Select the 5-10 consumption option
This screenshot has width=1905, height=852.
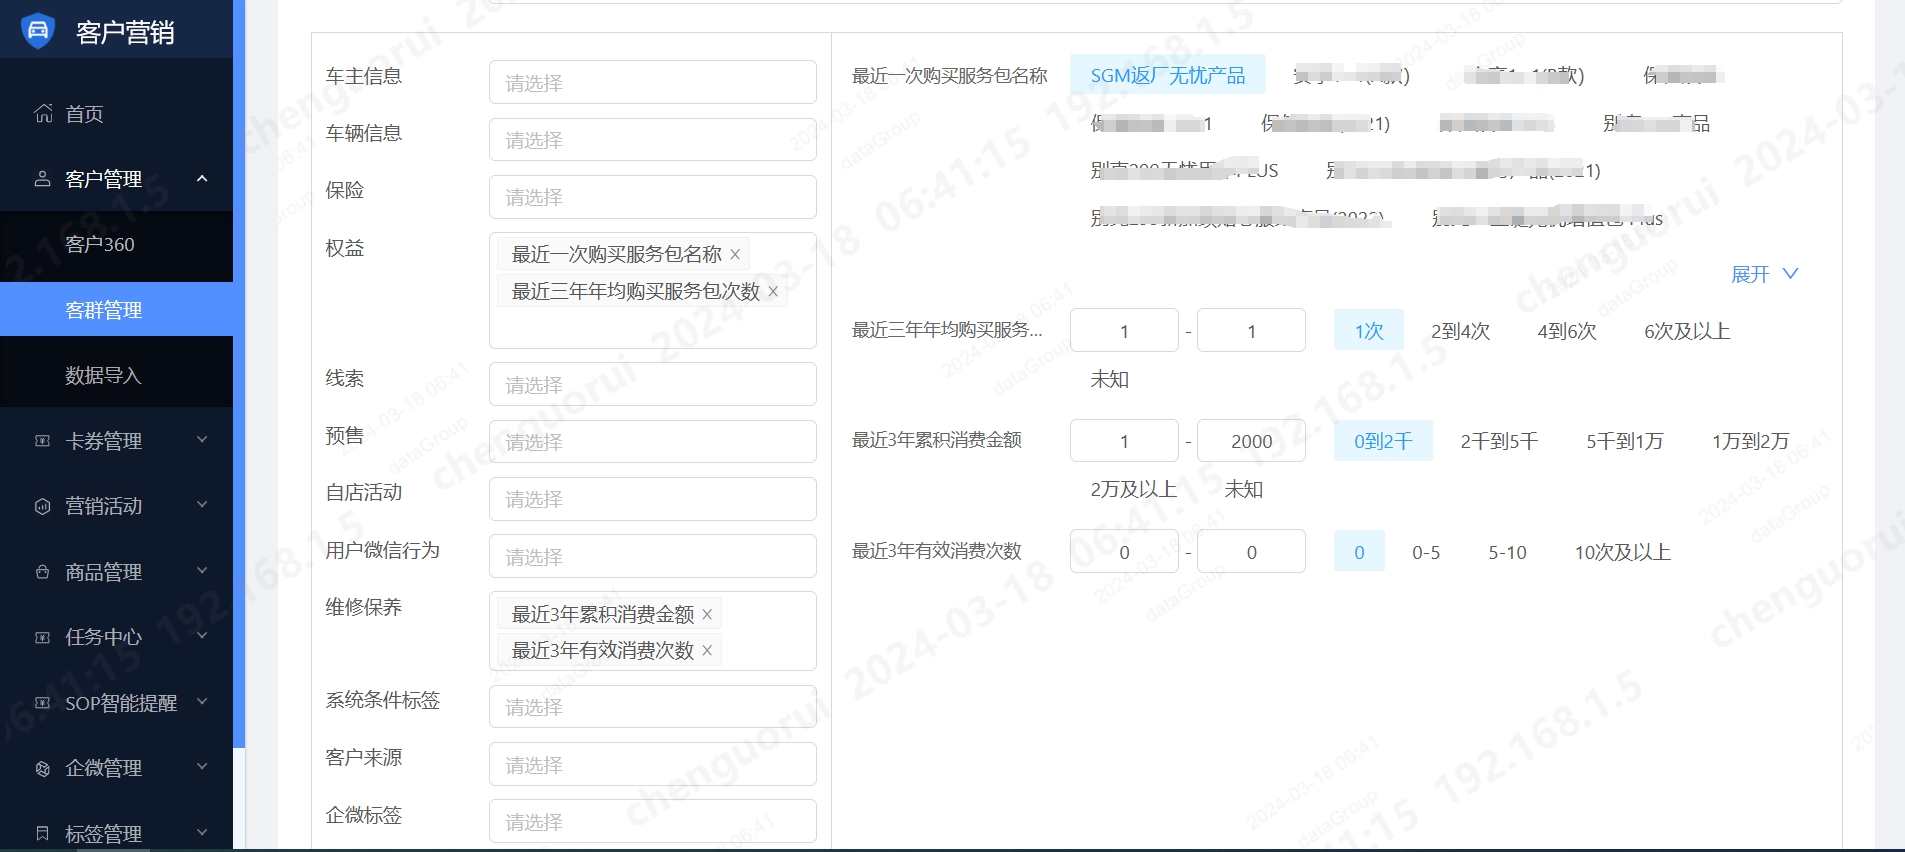click(x=1507, y=552)
